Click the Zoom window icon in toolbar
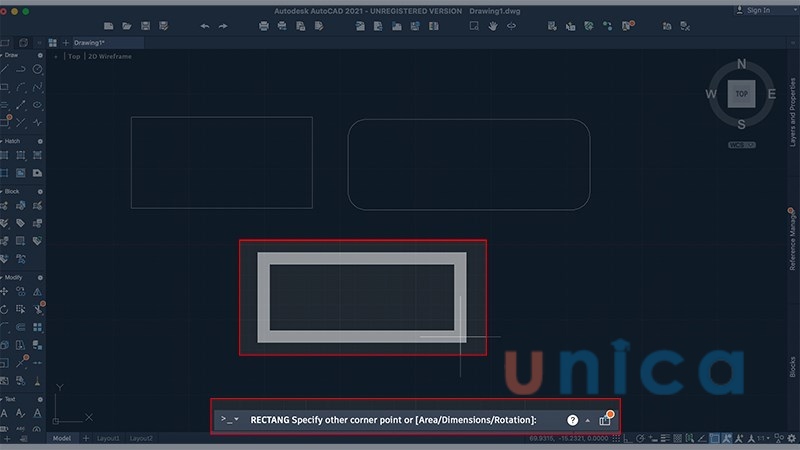Screen dimensions: 800x450 [x=474, y=26]
